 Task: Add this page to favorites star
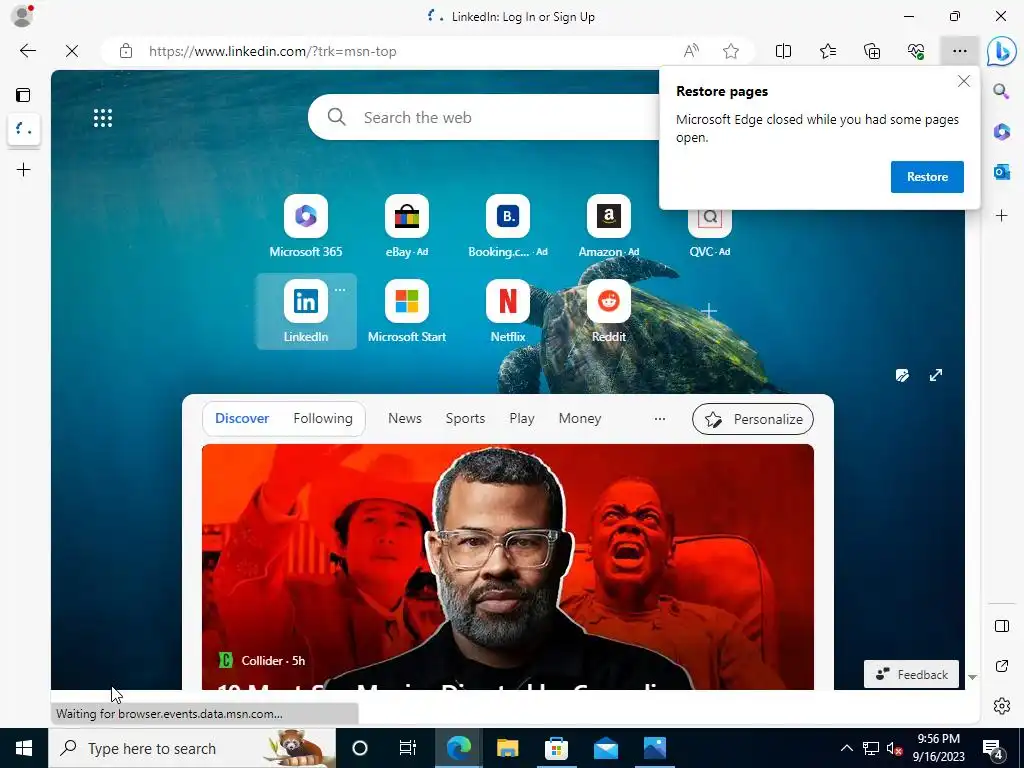731,51
